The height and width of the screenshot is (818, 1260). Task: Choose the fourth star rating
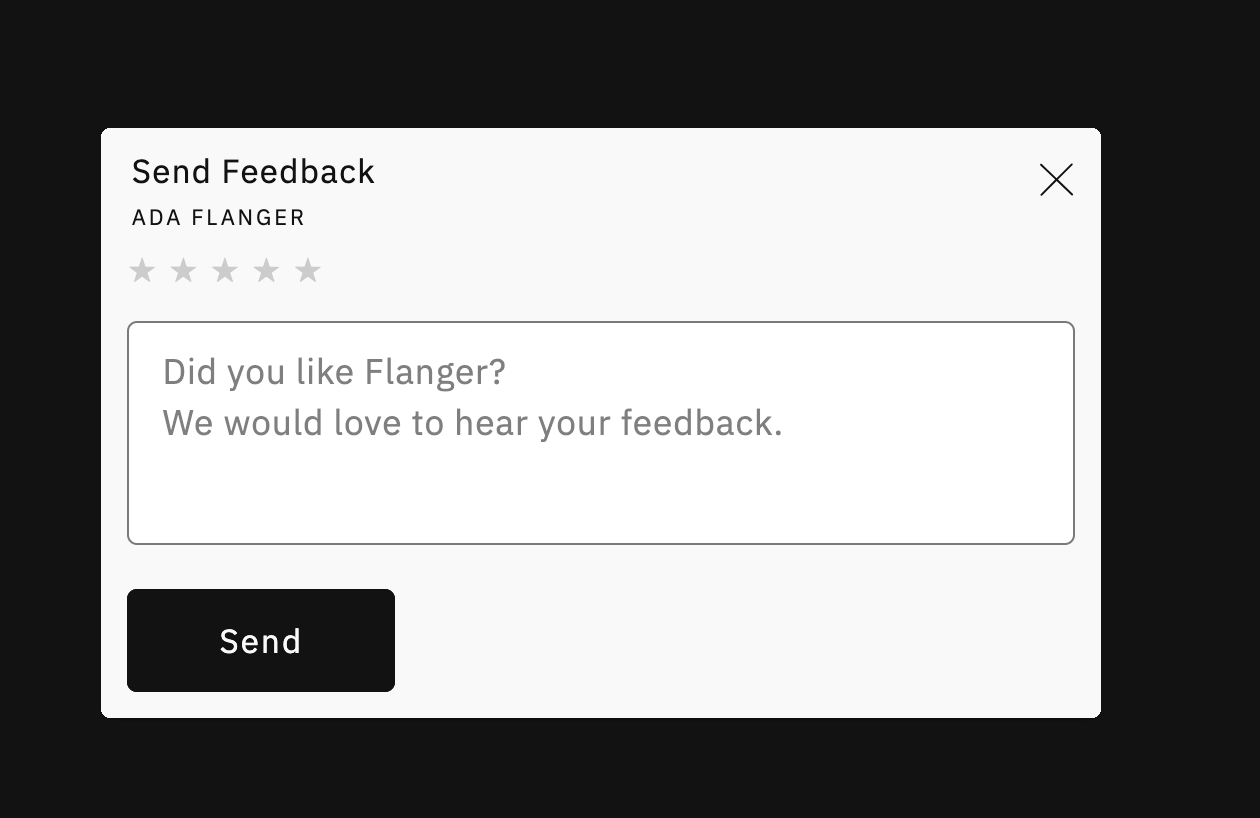point(266,270)
